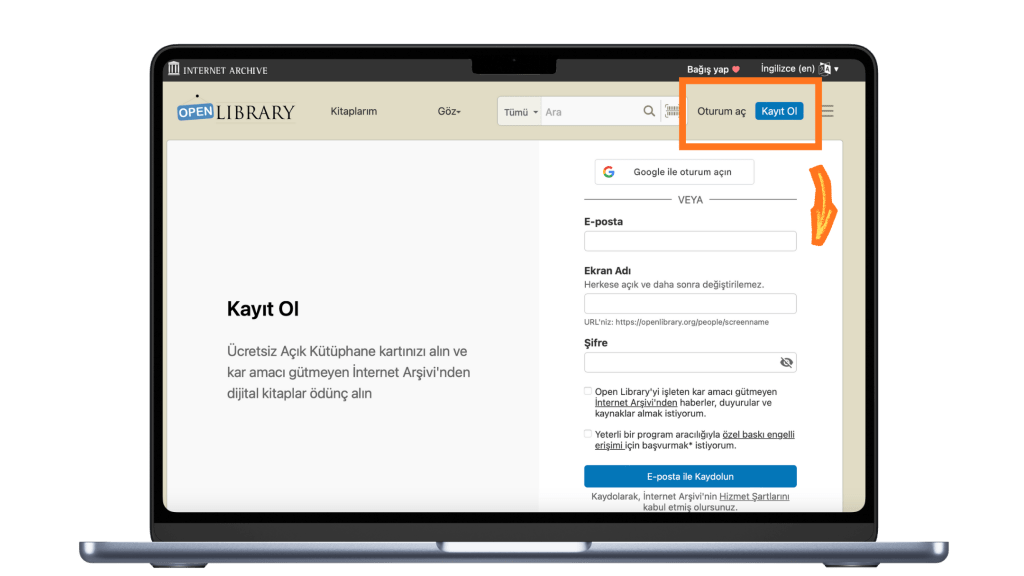Check the print disability access checkbox
Viewport: 1024px width, 576px height.
click(x=588, y=434)
